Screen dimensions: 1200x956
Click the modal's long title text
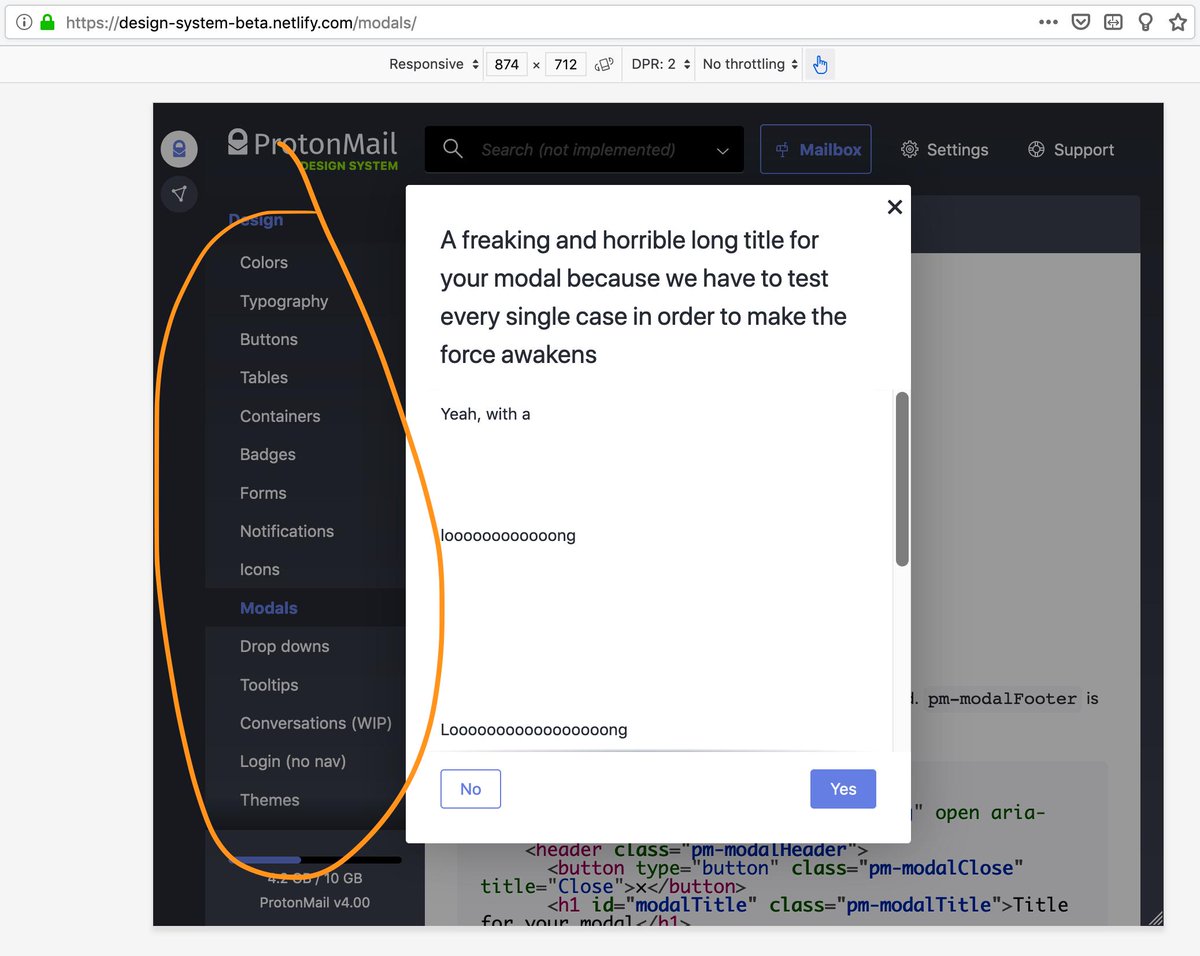(644, 297)
